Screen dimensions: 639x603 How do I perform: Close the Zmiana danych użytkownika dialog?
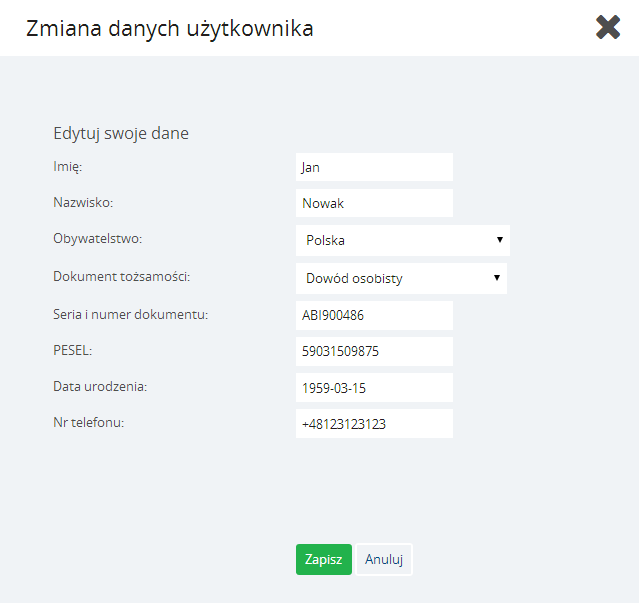pos(608,27)
